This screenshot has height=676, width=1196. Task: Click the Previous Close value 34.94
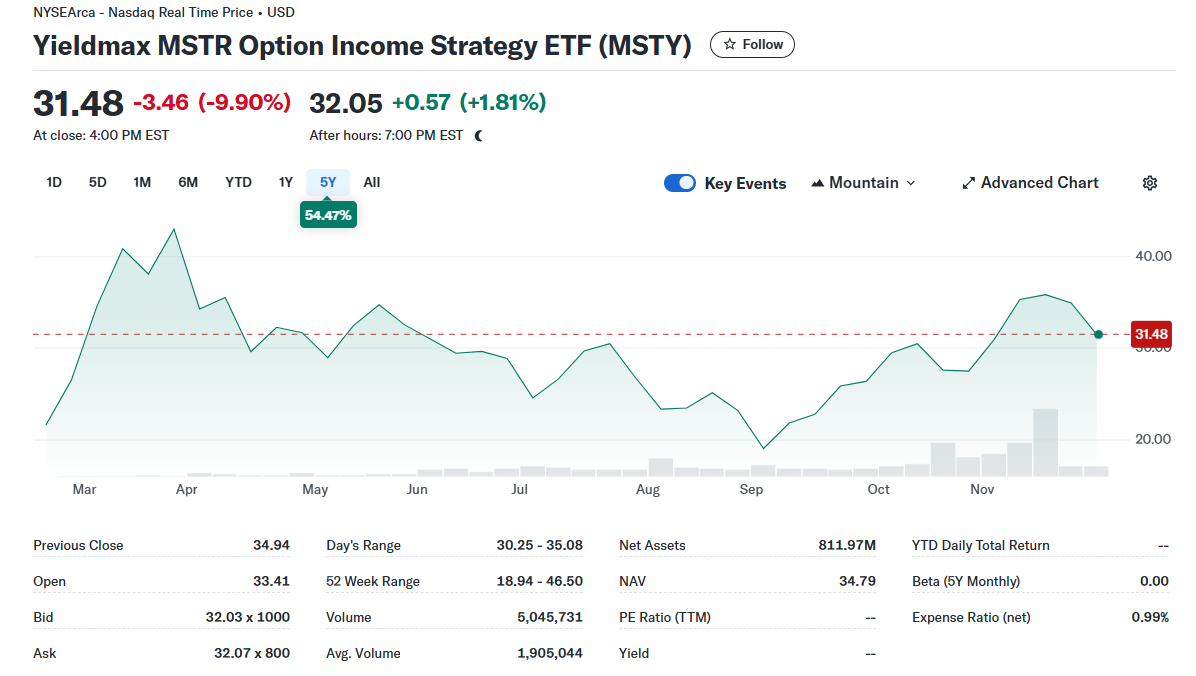272,546
